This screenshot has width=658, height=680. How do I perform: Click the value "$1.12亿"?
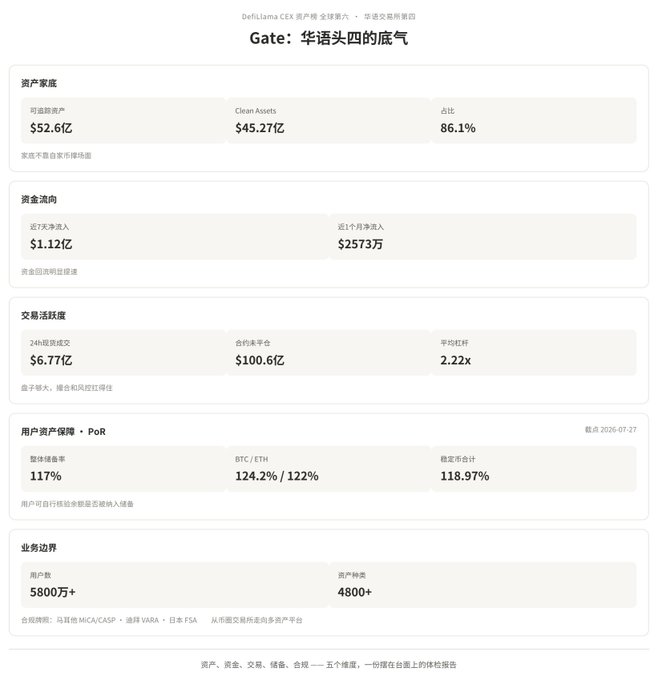tap(51, 244)
